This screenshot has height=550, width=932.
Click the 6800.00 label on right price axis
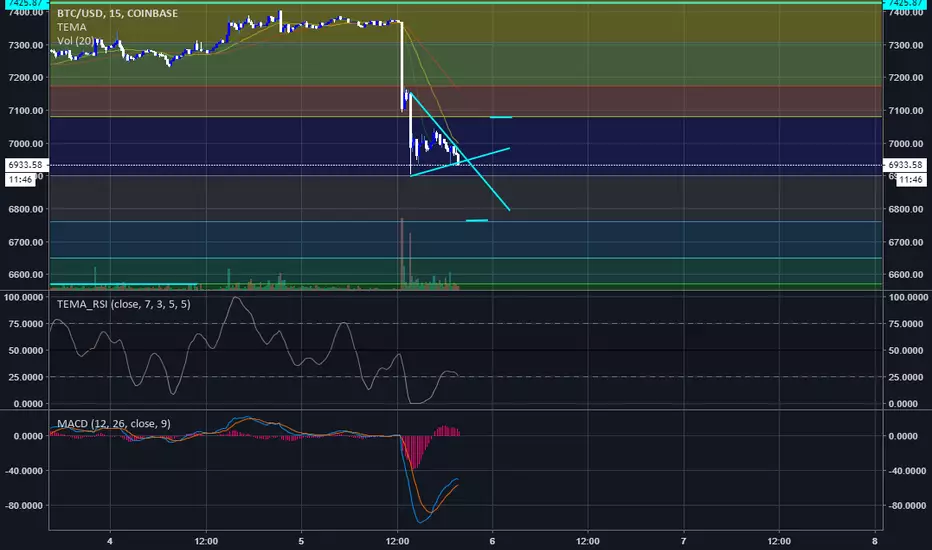coord(906,209)
